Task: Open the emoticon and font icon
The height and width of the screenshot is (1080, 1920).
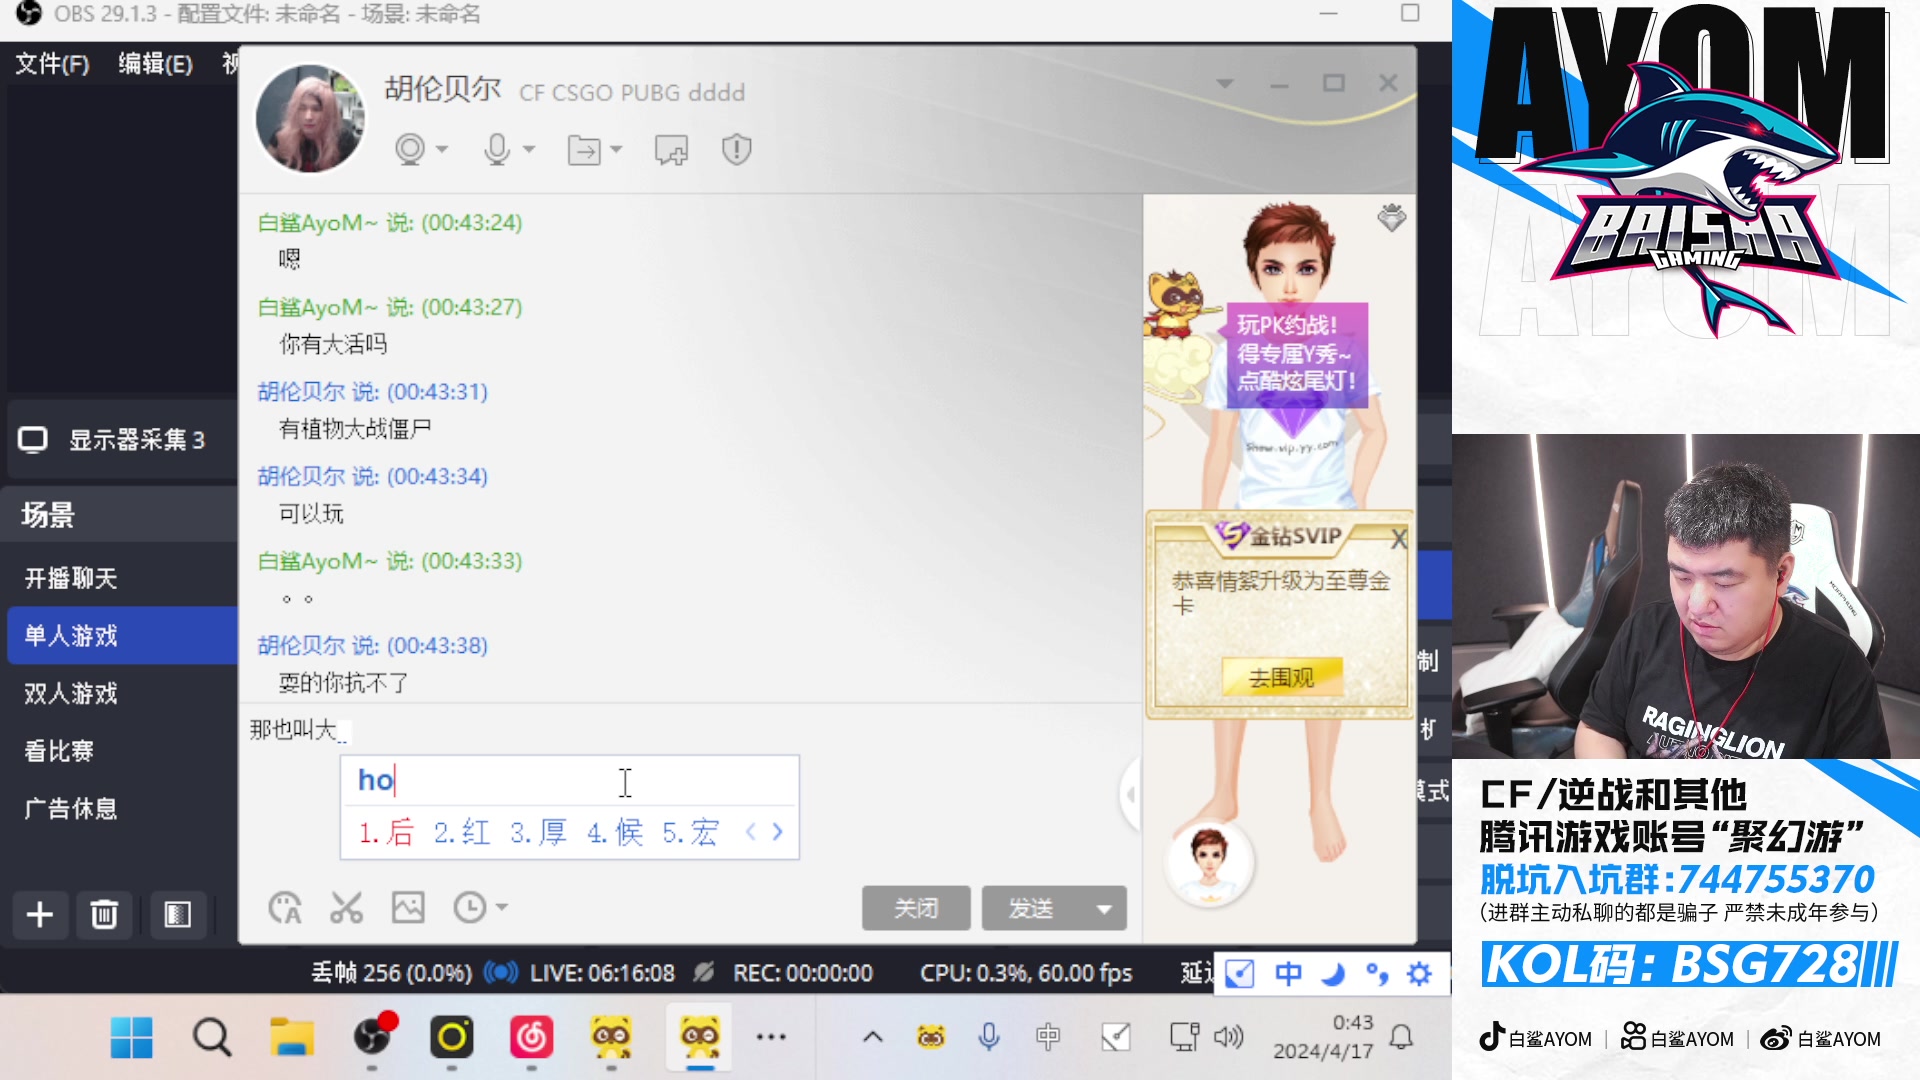Action: (285, 908)
